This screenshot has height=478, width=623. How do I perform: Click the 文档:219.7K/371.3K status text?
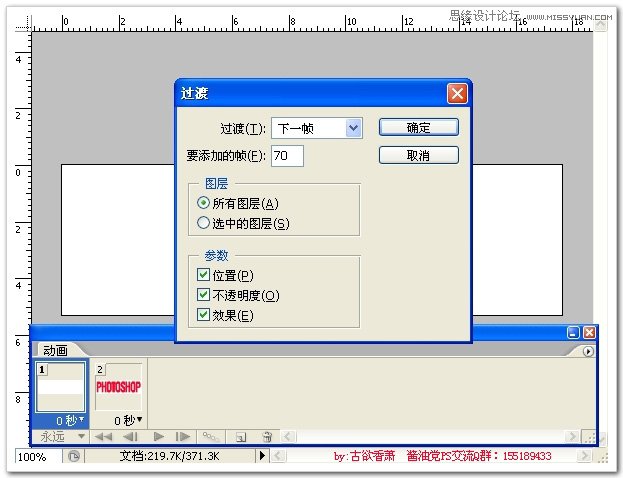click(170, 456)
